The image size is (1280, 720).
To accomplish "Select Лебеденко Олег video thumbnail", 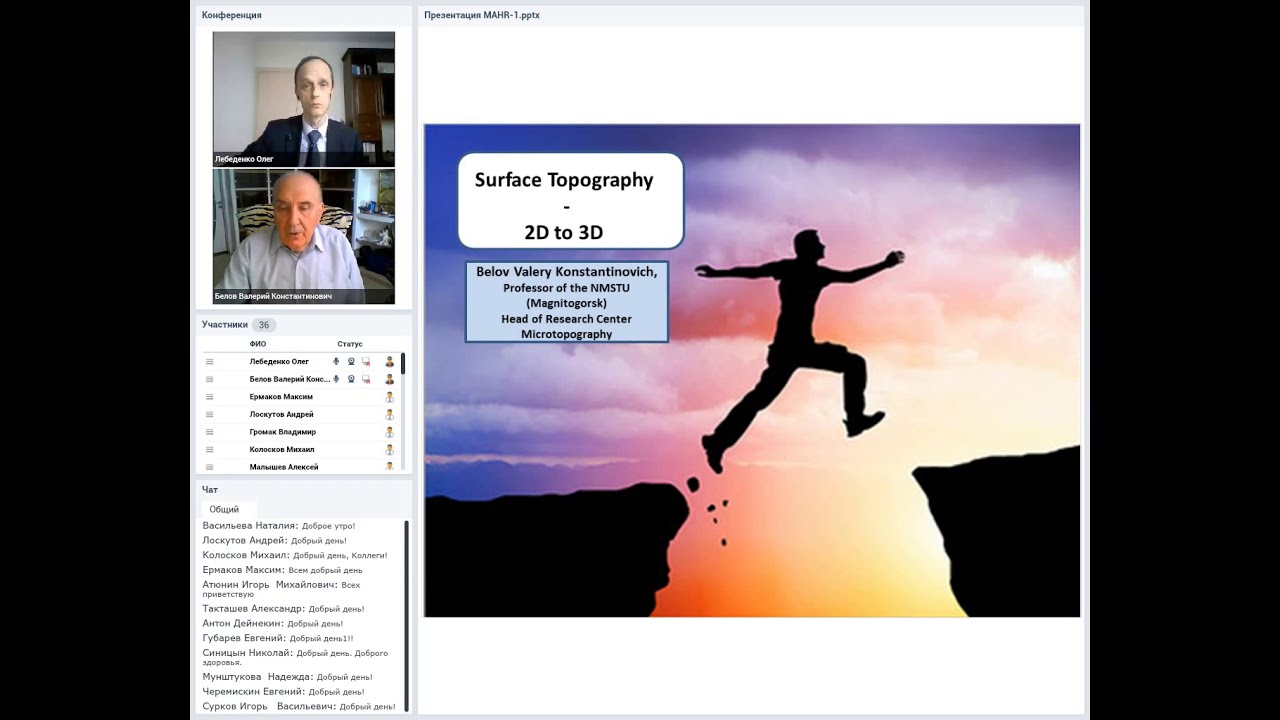I will point(304,99).
